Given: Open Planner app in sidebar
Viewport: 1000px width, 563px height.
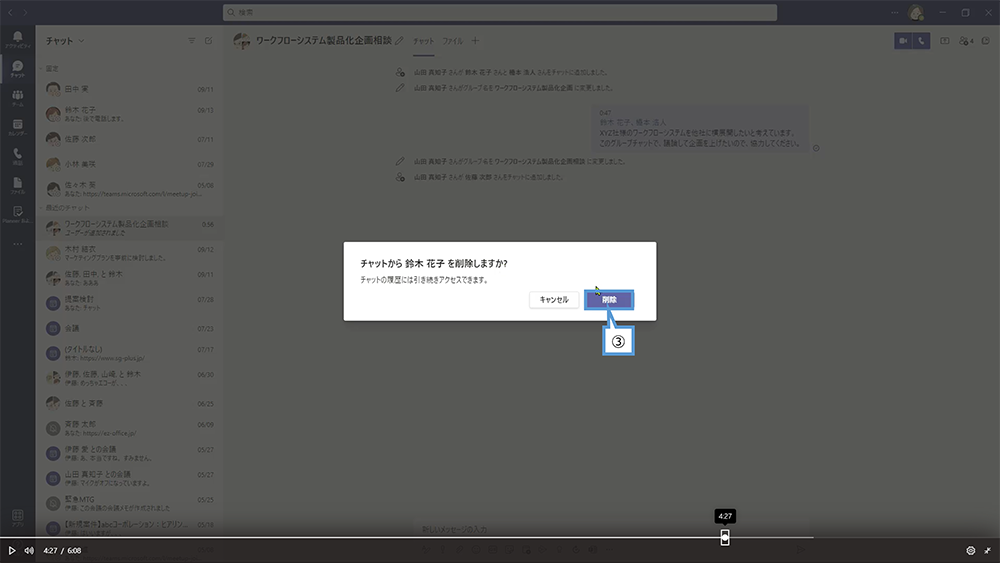Looking at the screenshot, I should point(17,214).
